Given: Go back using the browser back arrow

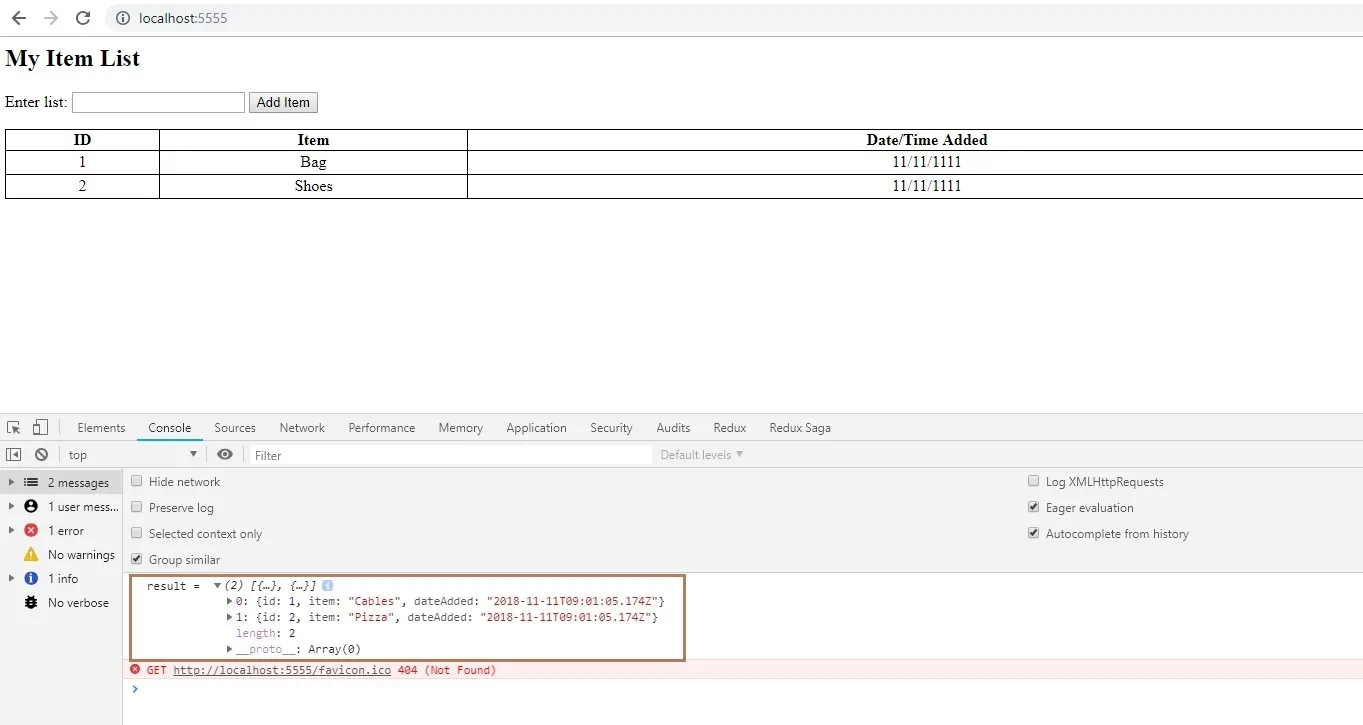Looking at the screenshot, I should [19, 18].
